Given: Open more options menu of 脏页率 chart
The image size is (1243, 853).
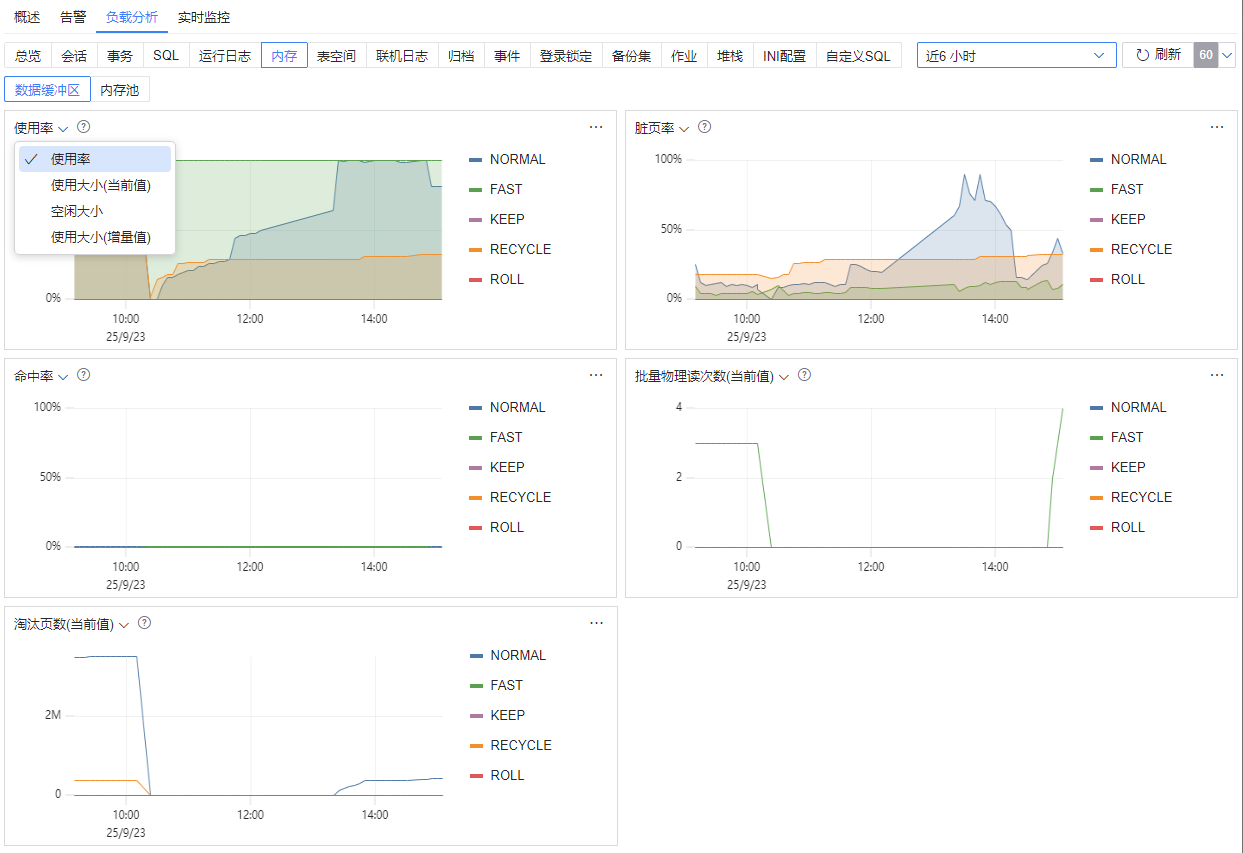Looking at the screenshot, I should click(x=1217, y=127).
